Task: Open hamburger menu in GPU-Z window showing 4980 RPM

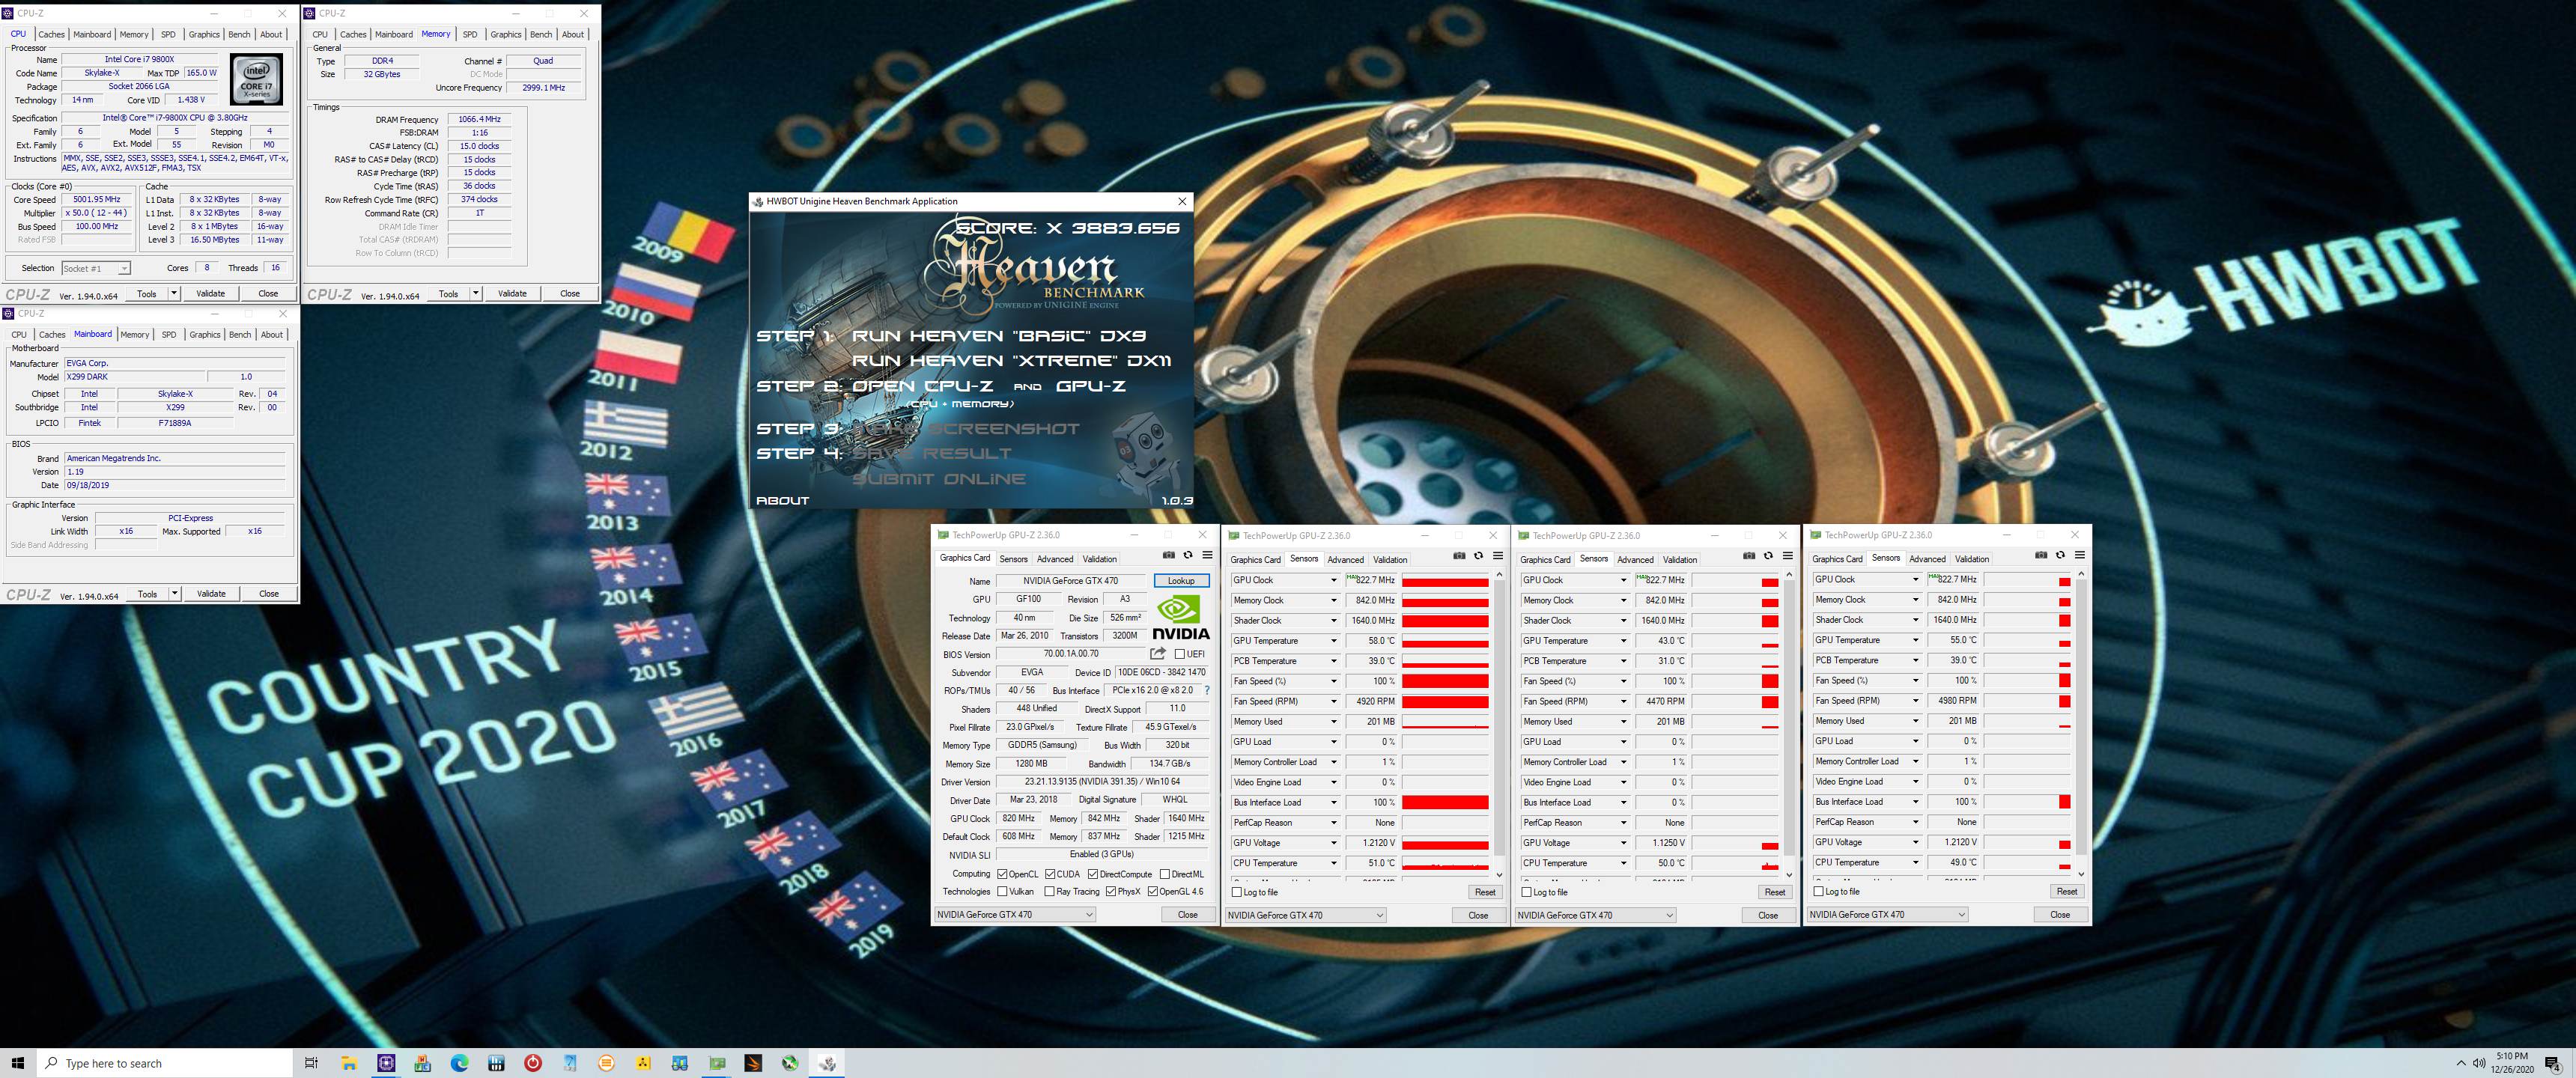Action: click(2079, 555)
